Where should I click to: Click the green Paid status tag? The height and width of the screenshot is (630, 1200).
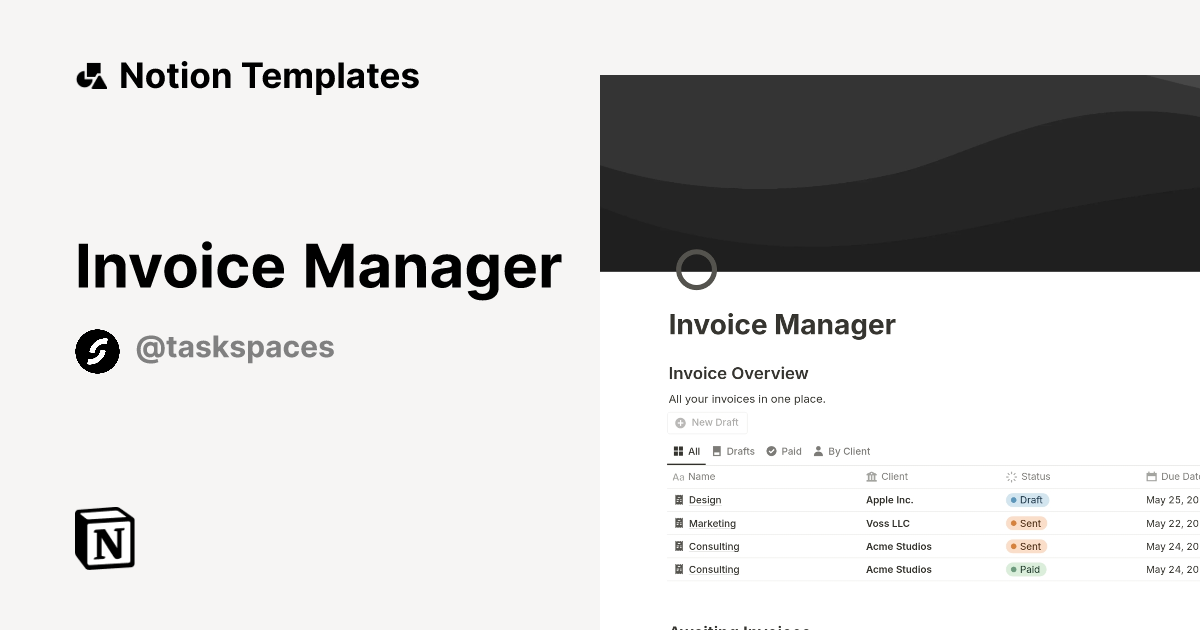(1026, 570)
